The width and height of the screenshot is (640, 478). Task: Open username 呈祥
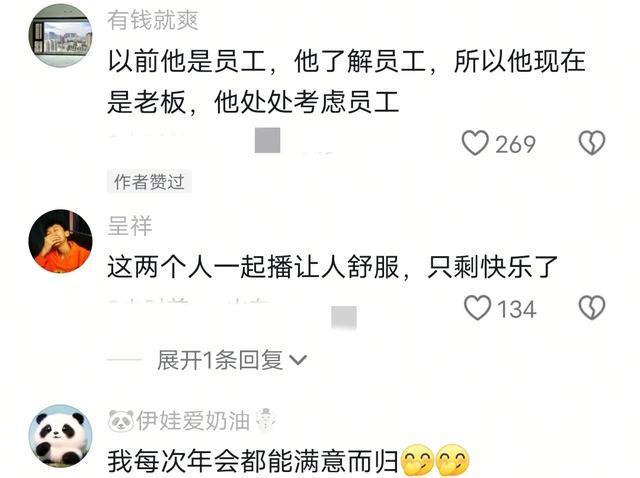[130, 225]
